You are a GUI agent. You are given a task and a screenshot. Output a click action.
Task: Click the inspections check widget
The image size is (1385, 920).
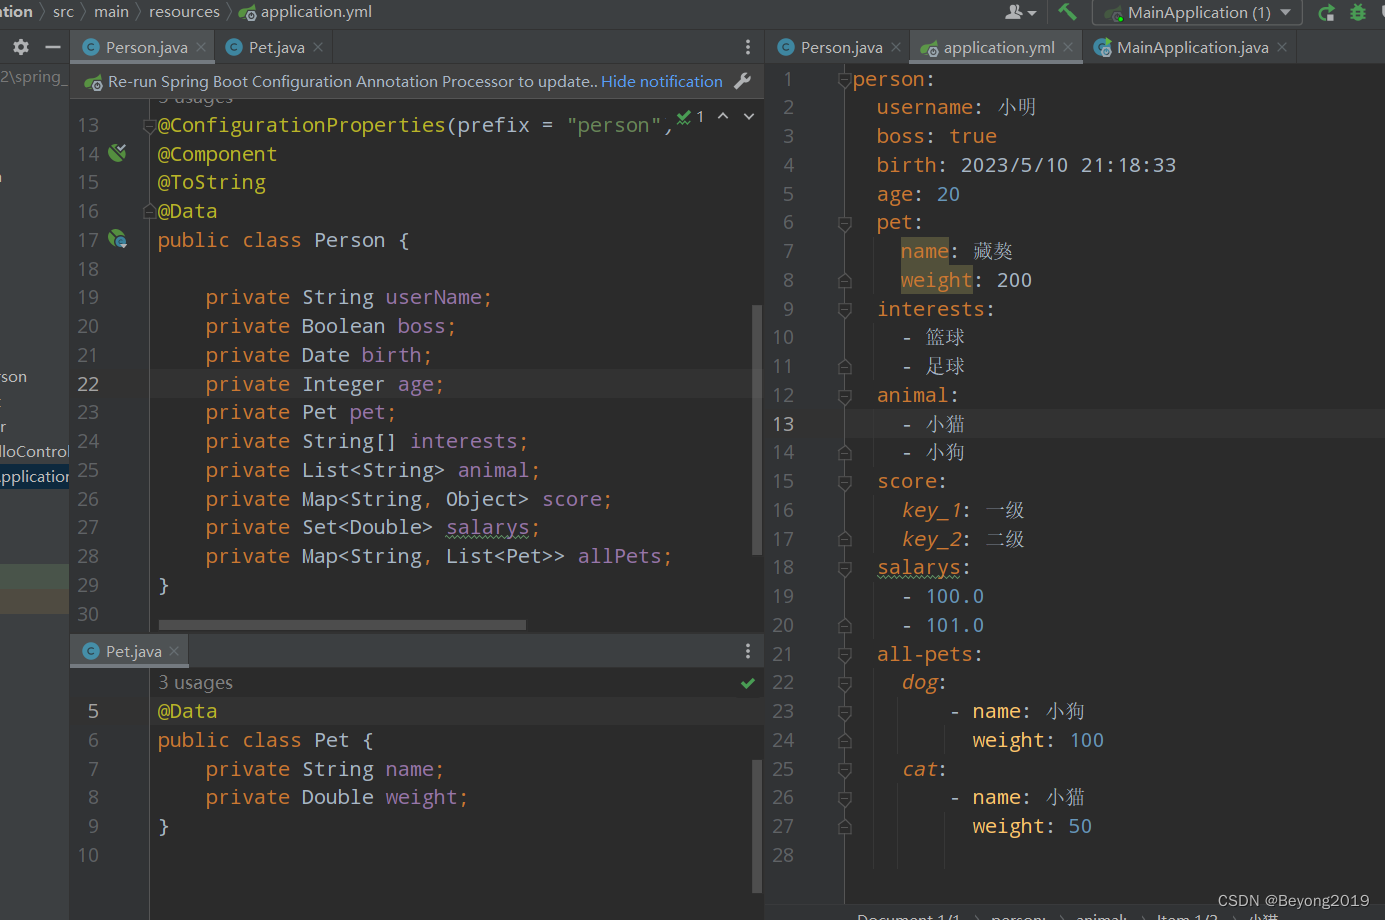[690, 117]
